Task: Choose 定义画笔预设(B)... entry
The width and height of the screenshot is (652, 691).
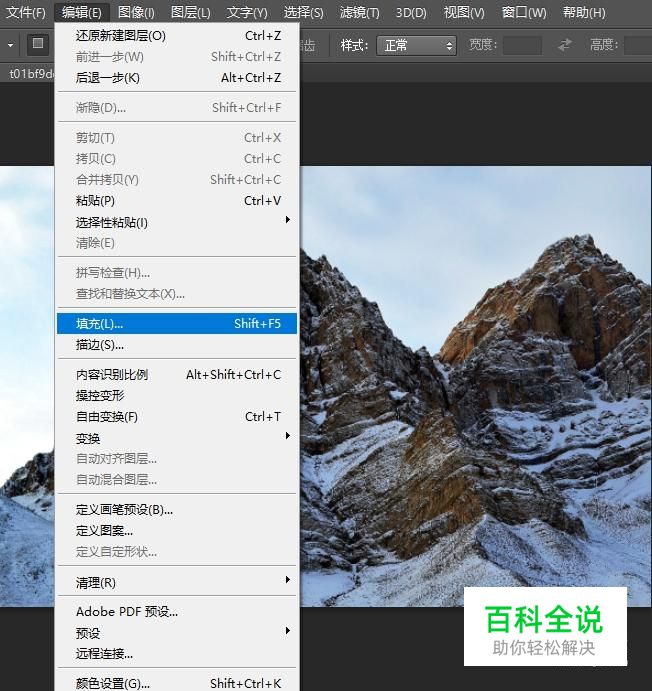Action: [177, 510]
